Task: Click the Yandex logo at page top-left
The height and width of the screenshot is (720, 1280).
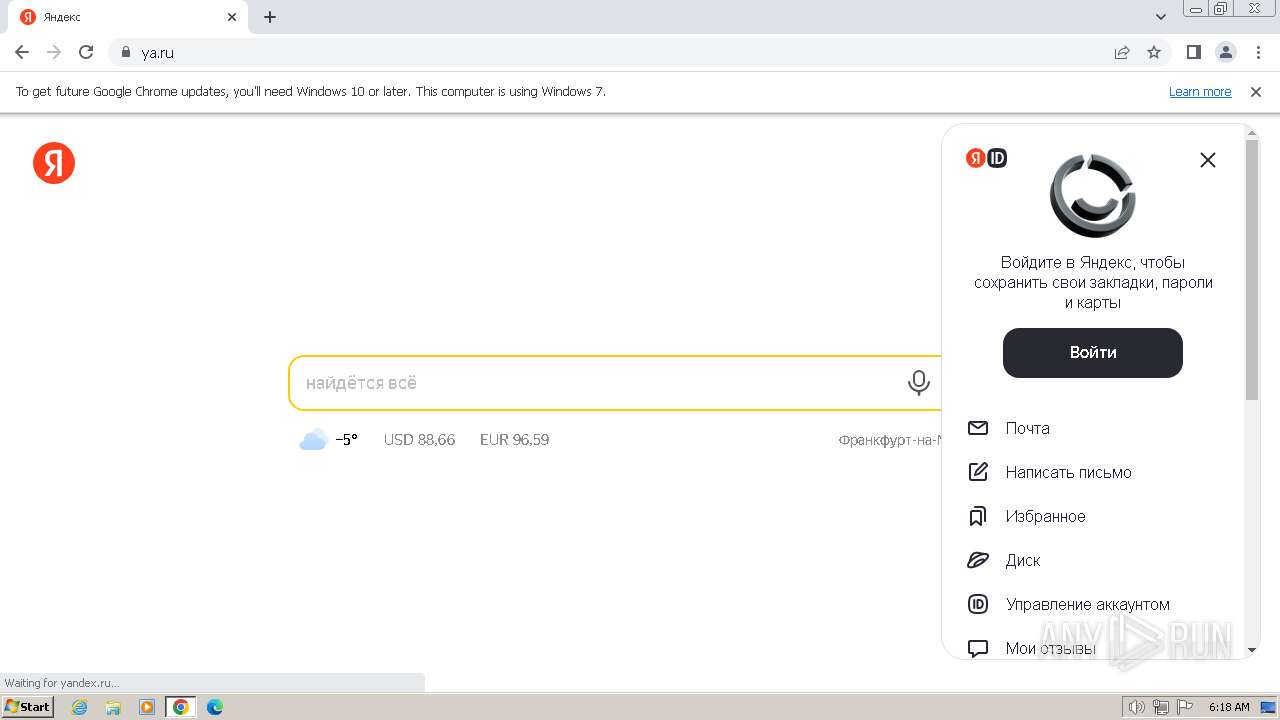Action: pyautogui.click(x=54, y=162)
